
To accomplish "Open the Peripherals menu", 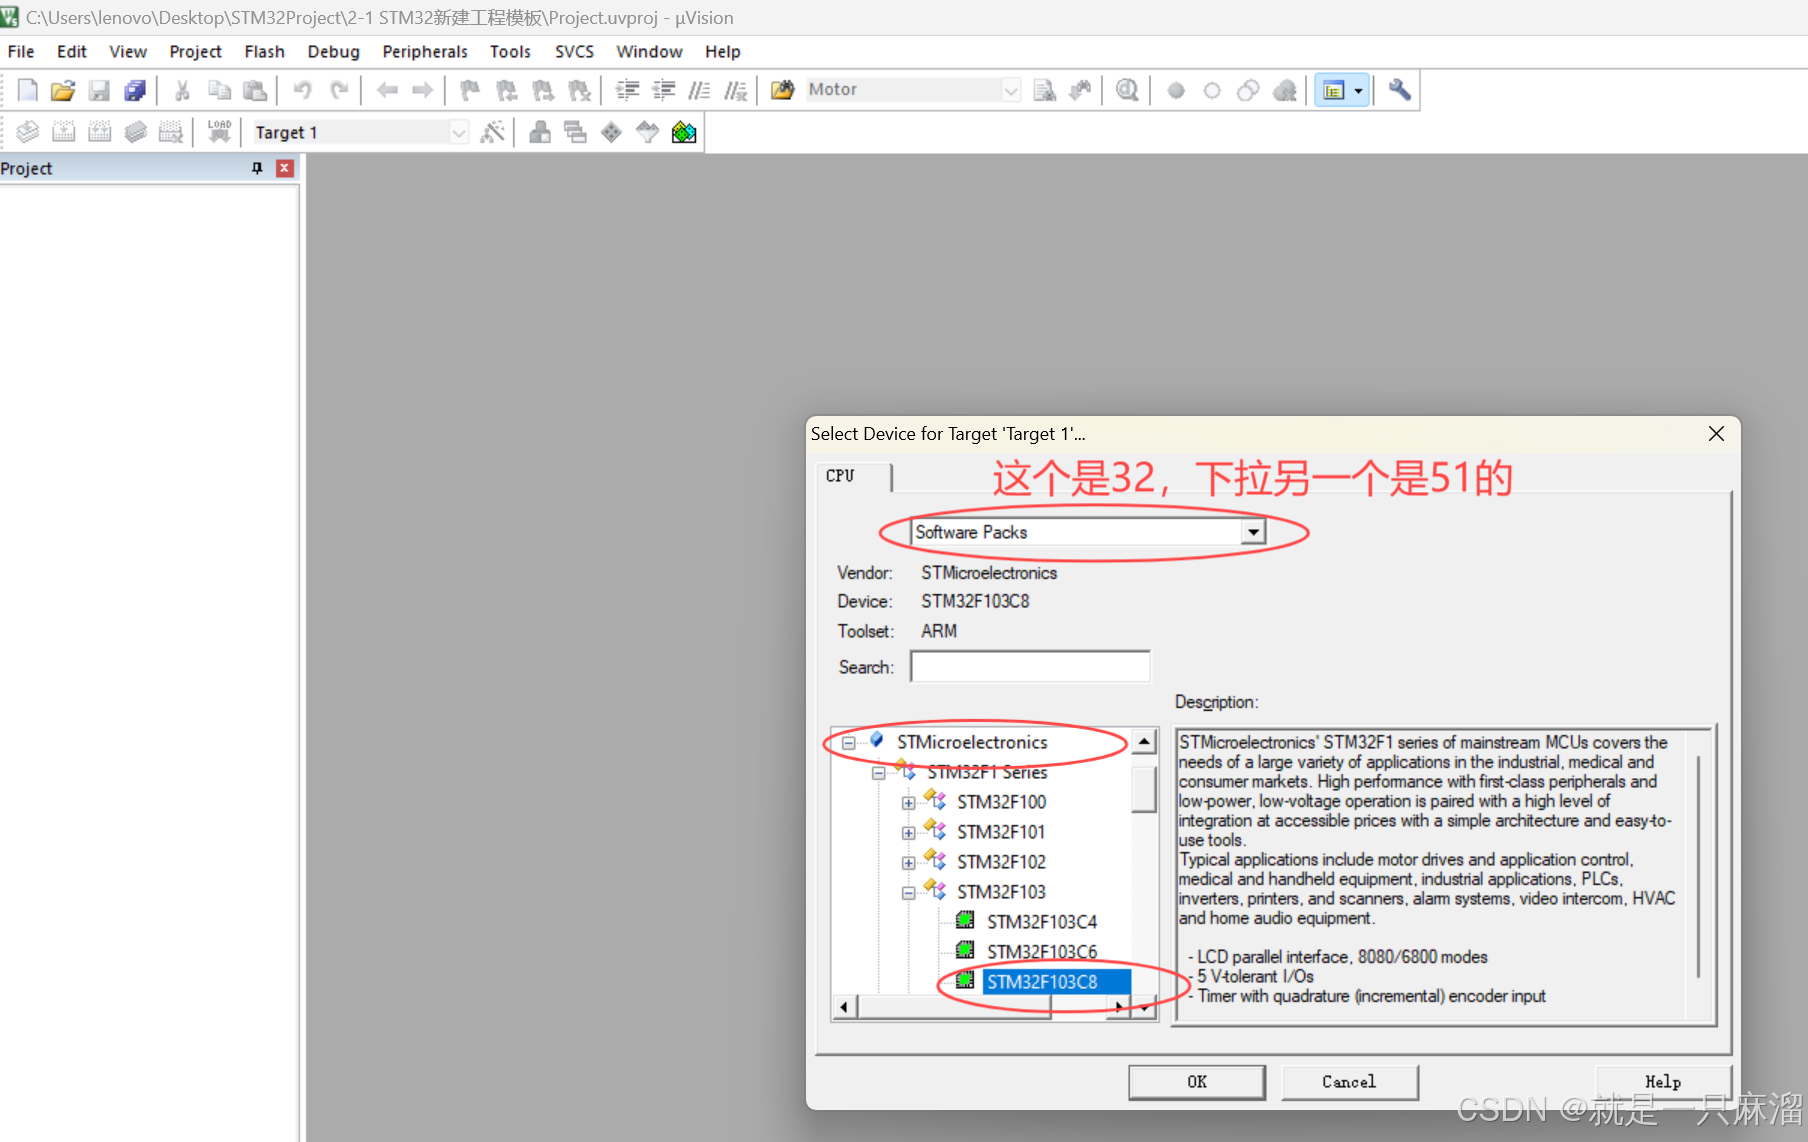I will point(425,52).
